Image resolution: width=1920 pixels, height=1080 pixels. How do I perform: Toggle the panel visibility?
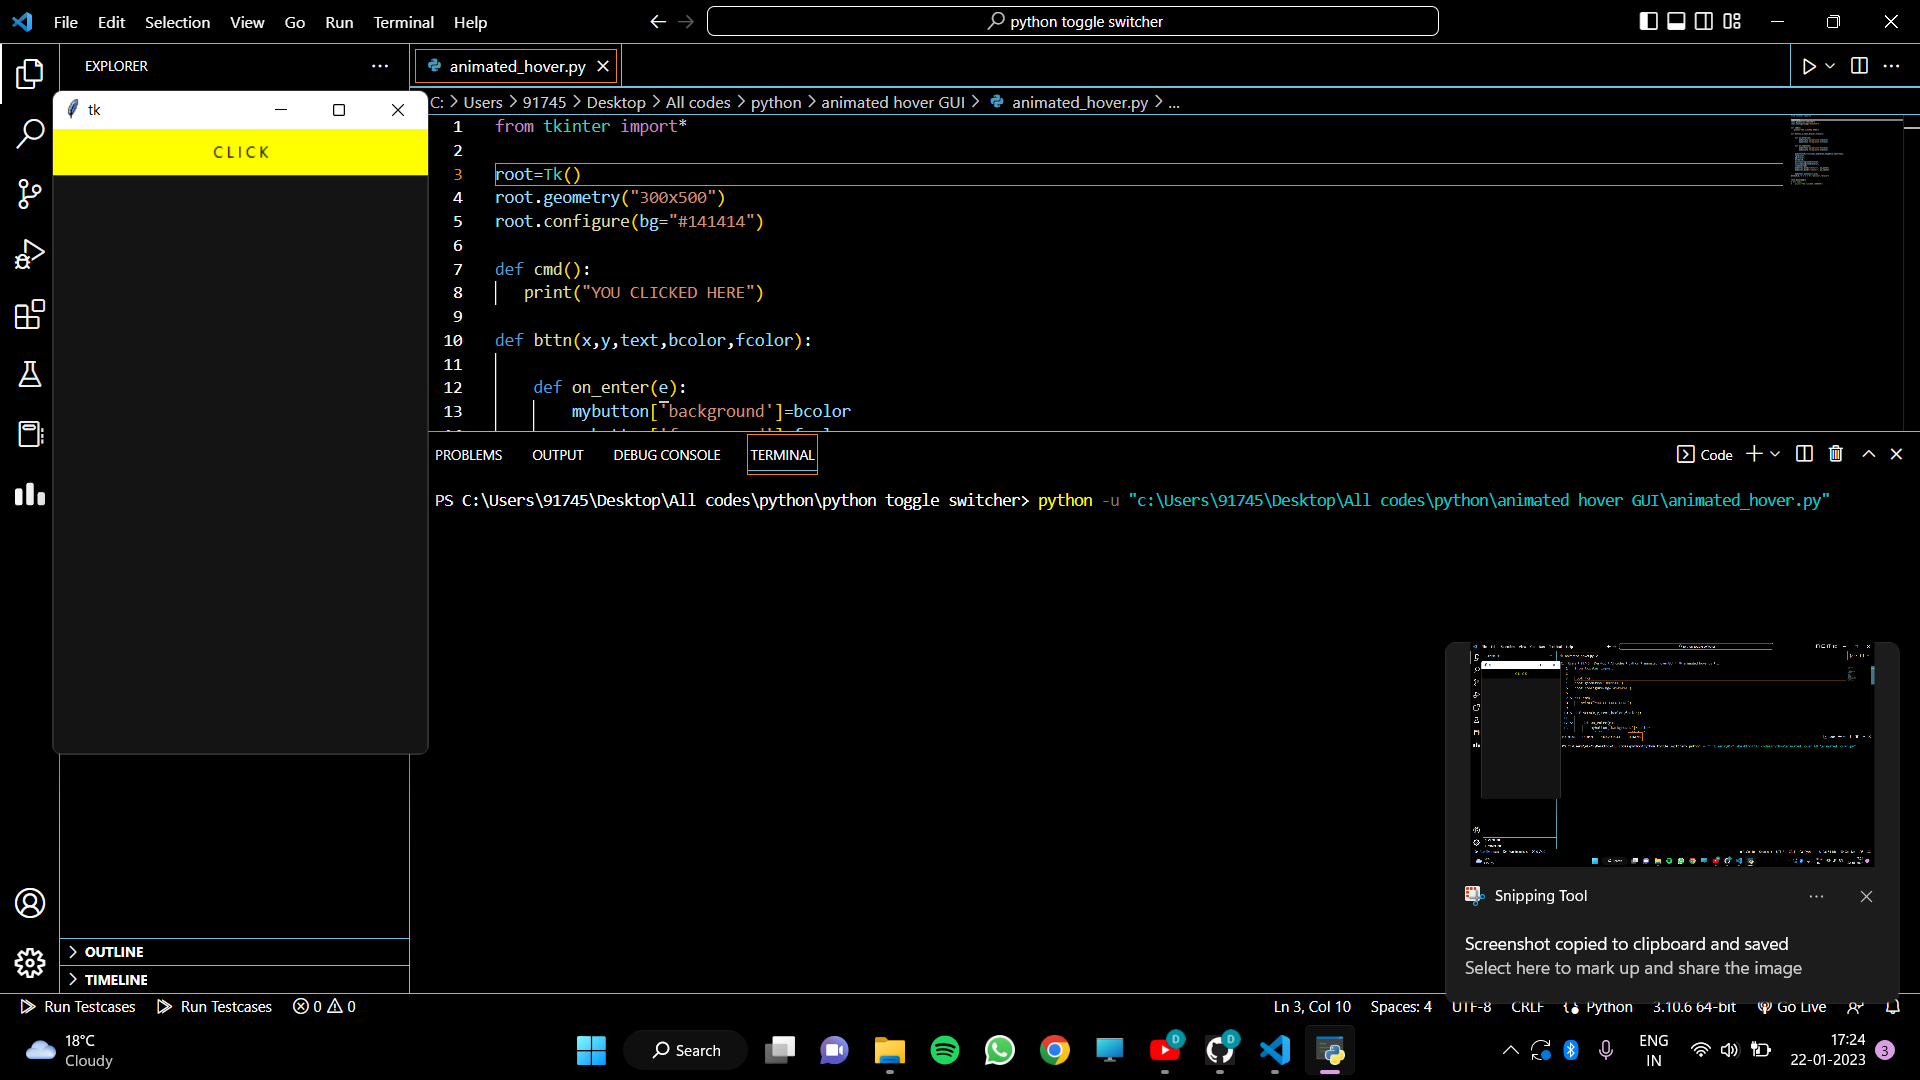click(1676, 21)
